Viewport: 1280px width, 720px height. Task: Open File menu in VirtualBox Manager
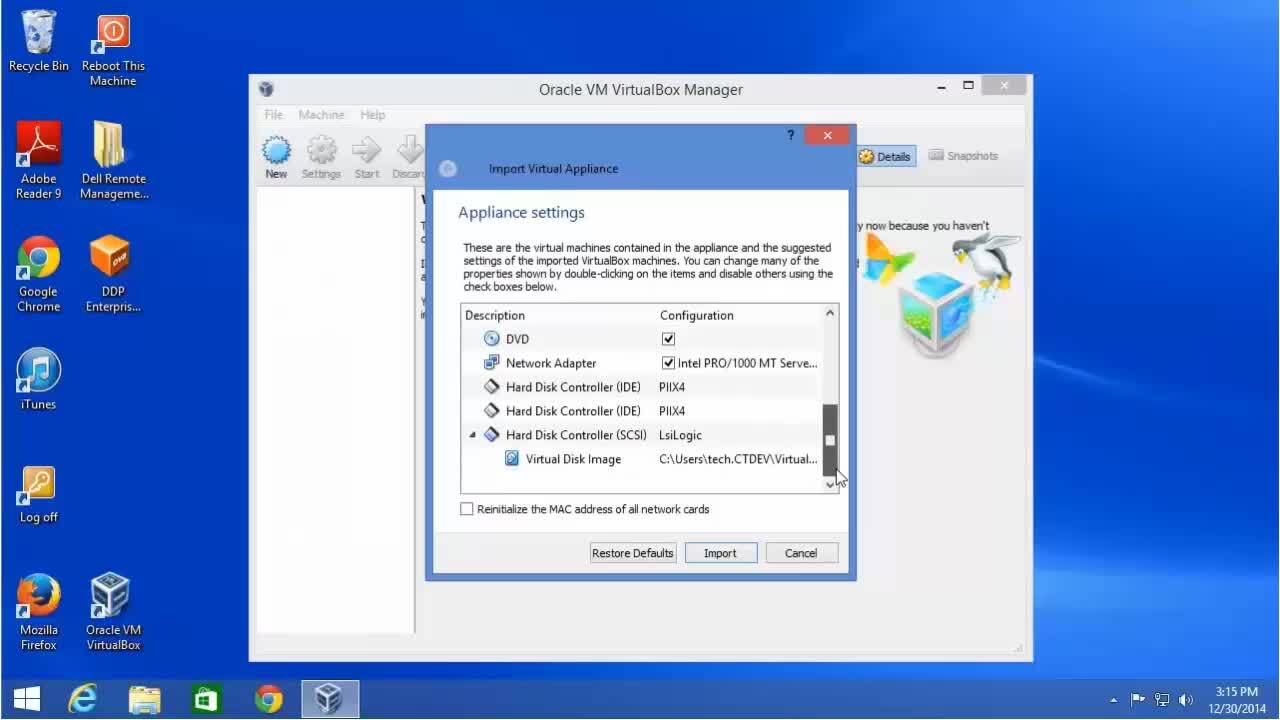[x=273, y=115]
